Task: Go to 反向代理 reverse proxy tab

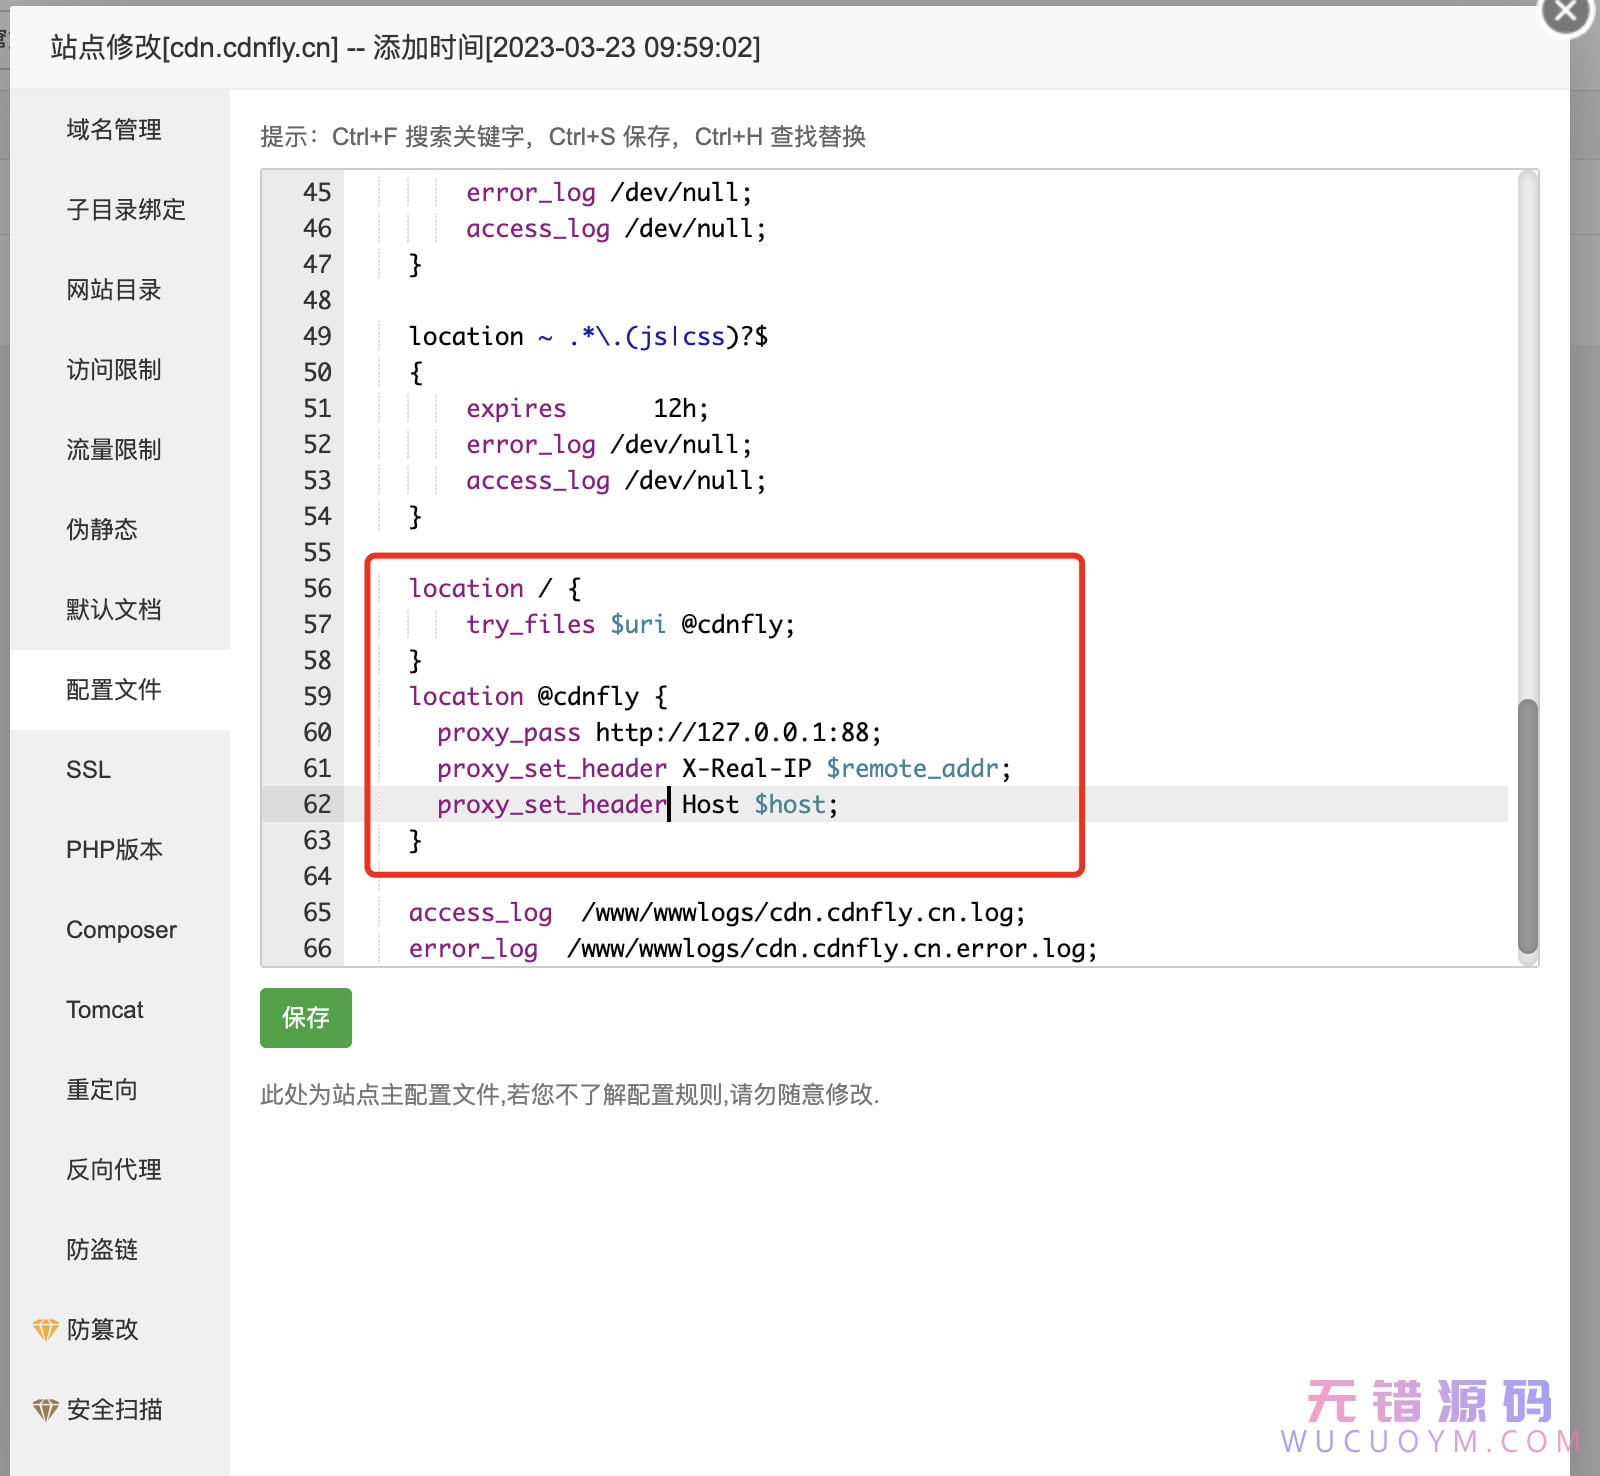Action: [114, 1170]
